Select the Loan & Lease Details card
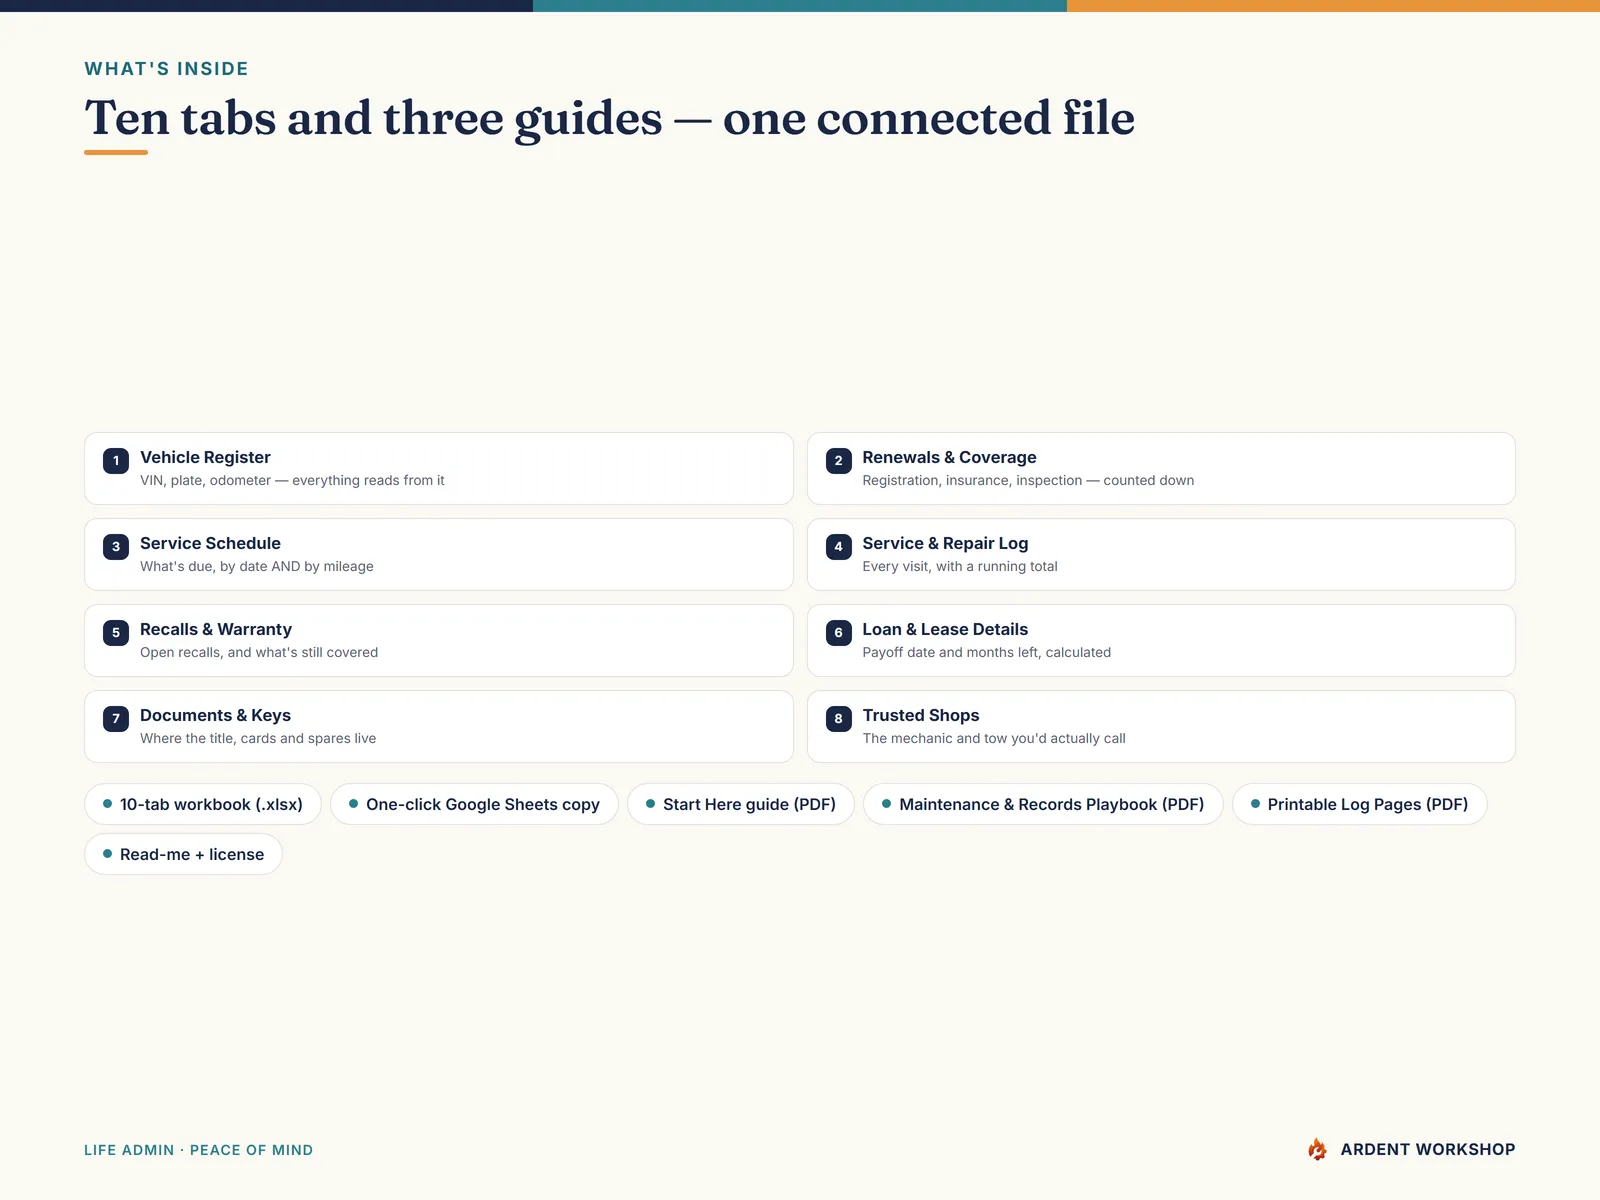This screenshot has height=1200, width=1600. [1161, 641]
